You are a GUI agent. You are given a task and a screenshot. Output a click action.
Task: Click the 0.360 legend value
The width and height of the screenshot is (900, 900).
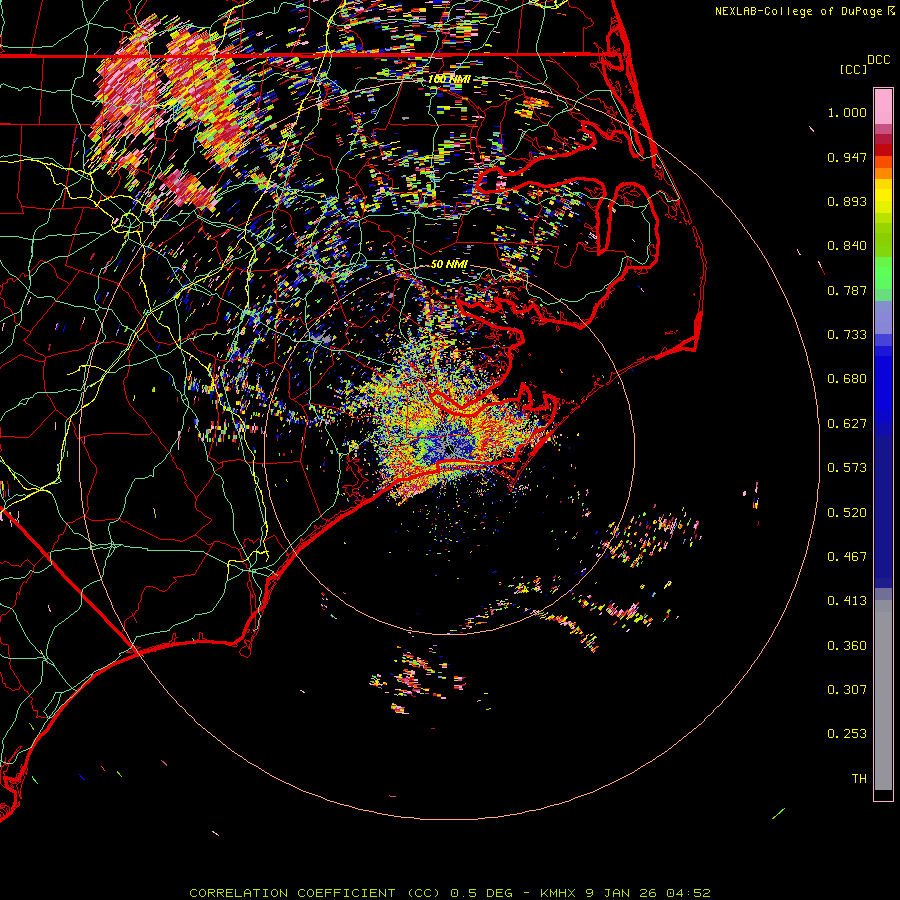pos(847,646)
